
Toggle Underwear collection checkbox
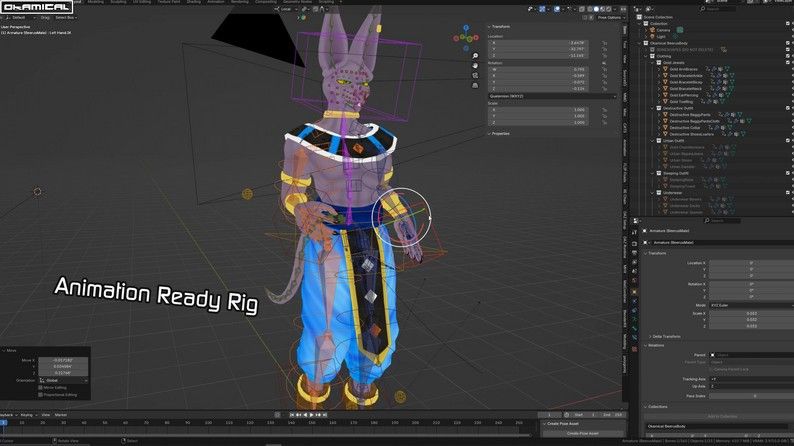[x=788, y=192]
